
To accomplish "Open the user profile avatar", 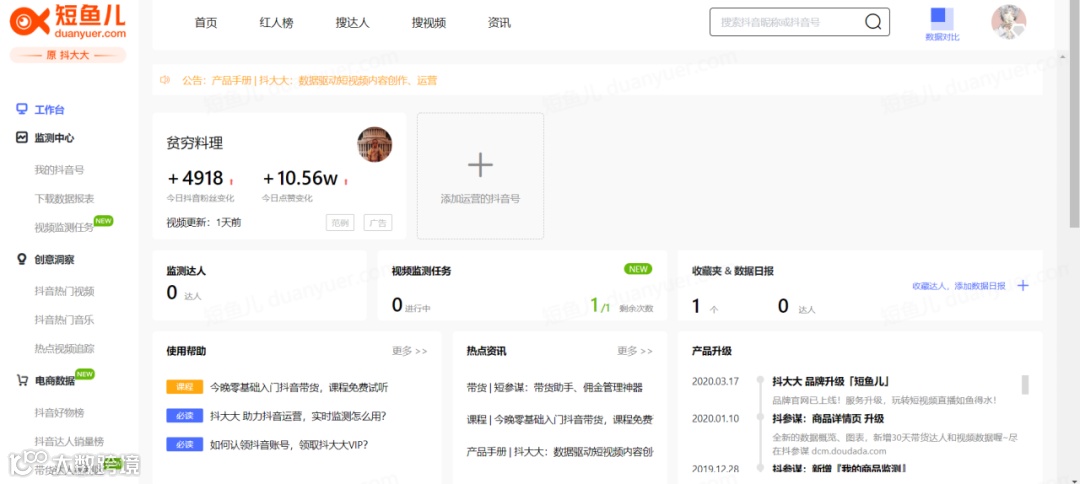I will click(x=1008, y=23).
